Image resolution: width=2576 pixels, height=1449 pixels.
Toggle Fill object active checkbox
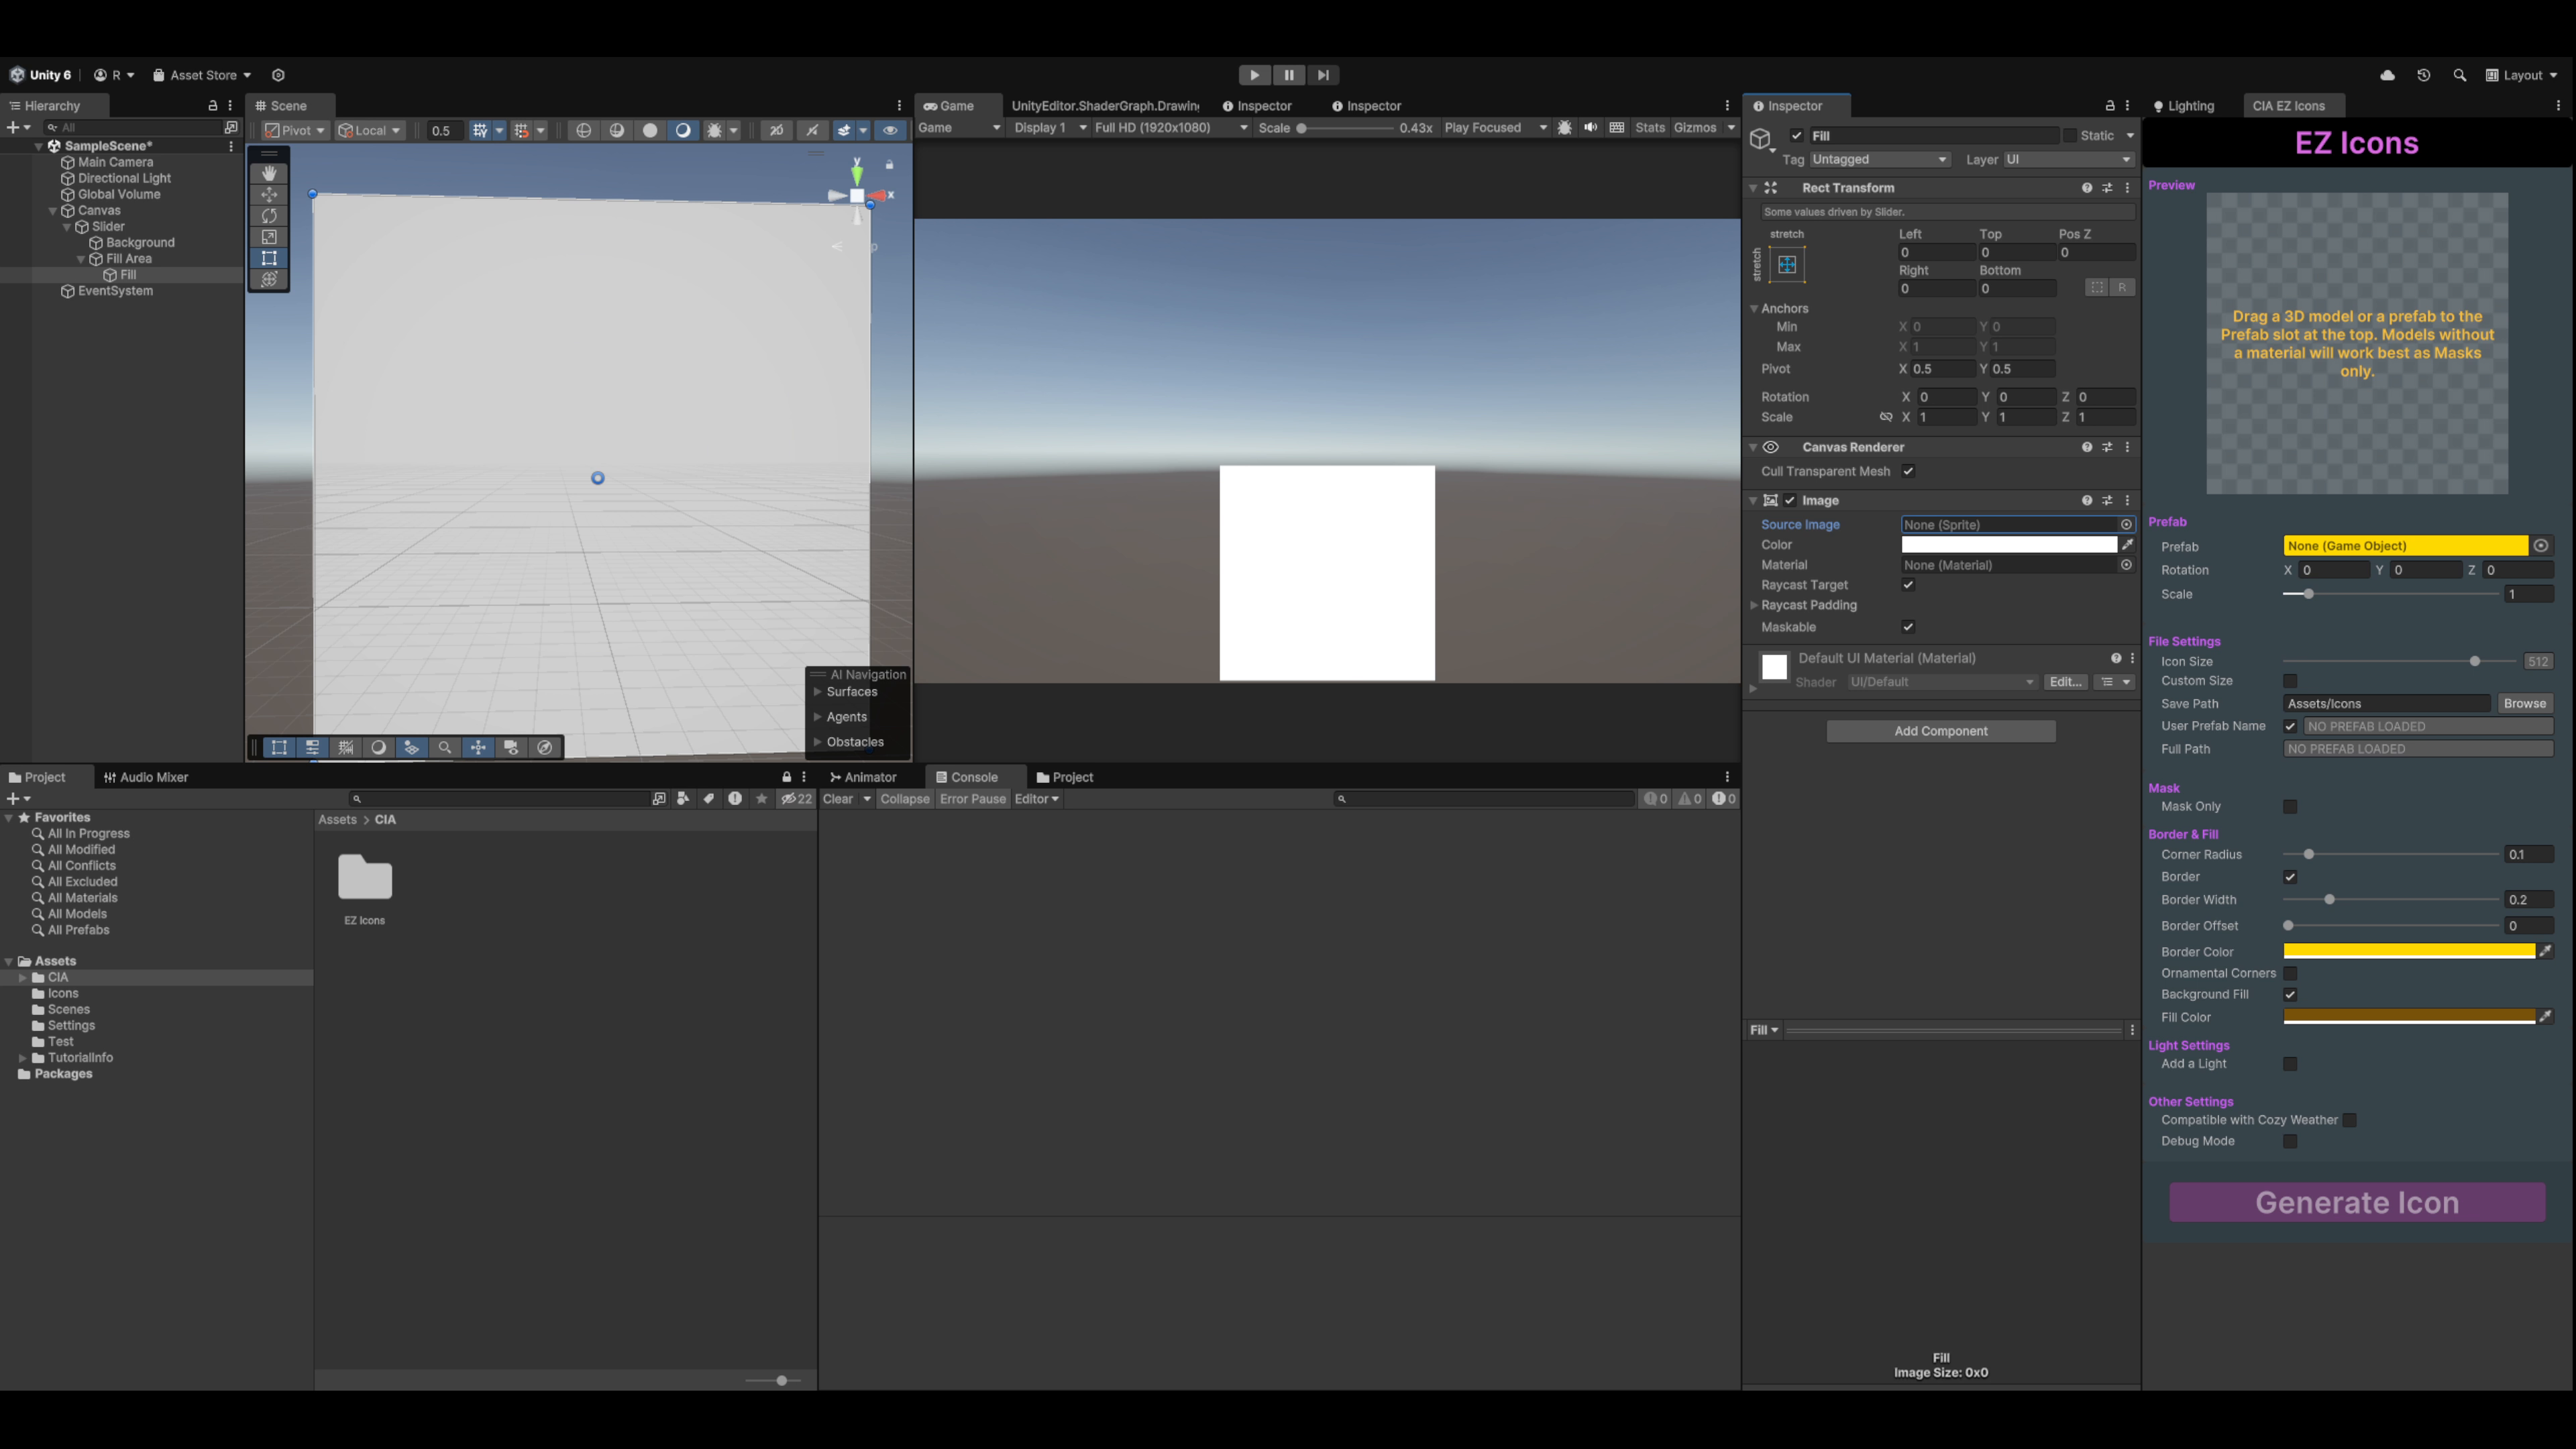coord(1797,136)
